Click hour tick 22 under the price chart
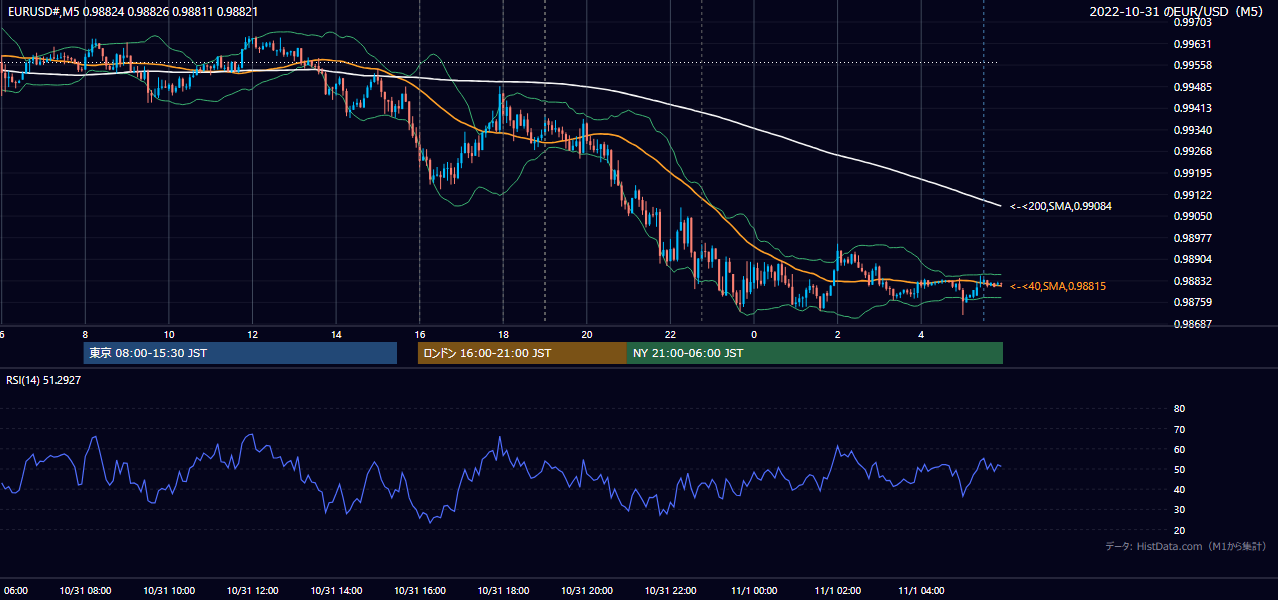The image size is (1278, 600). 670,334
